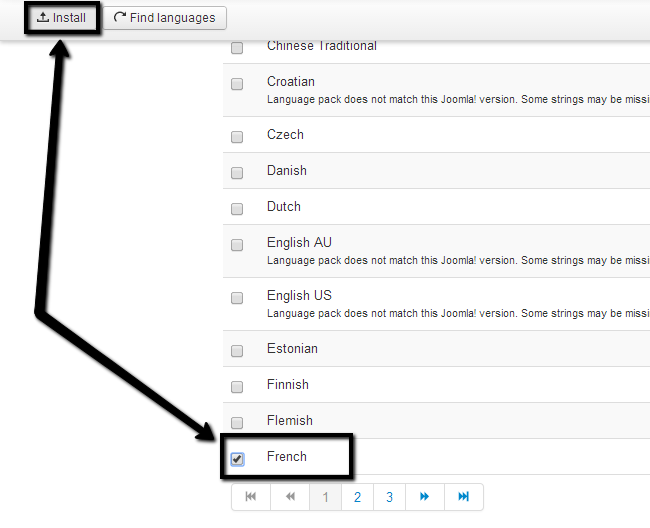Check the Chinese Traditional checkbox

[x=237, y=48]
